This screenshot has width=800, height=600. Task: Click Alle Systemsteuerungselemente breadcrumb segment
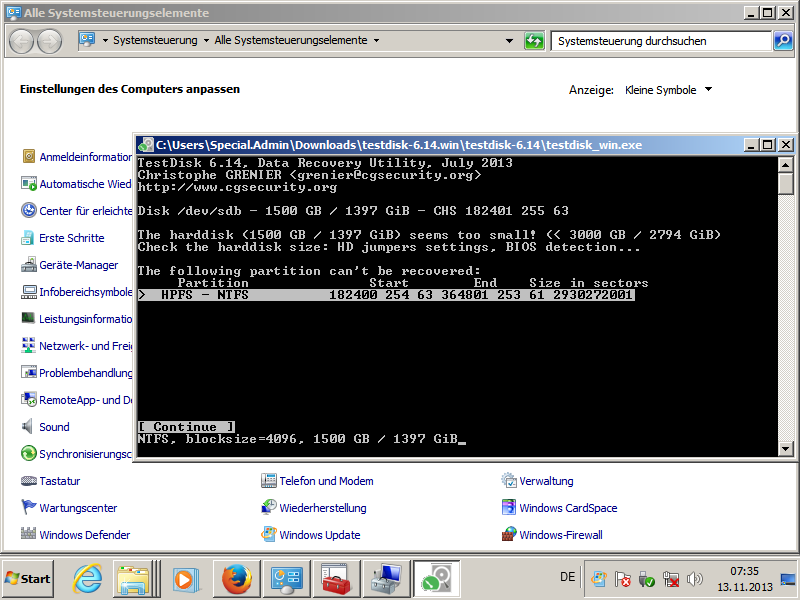pyautogui.click(x=291, y=40)
